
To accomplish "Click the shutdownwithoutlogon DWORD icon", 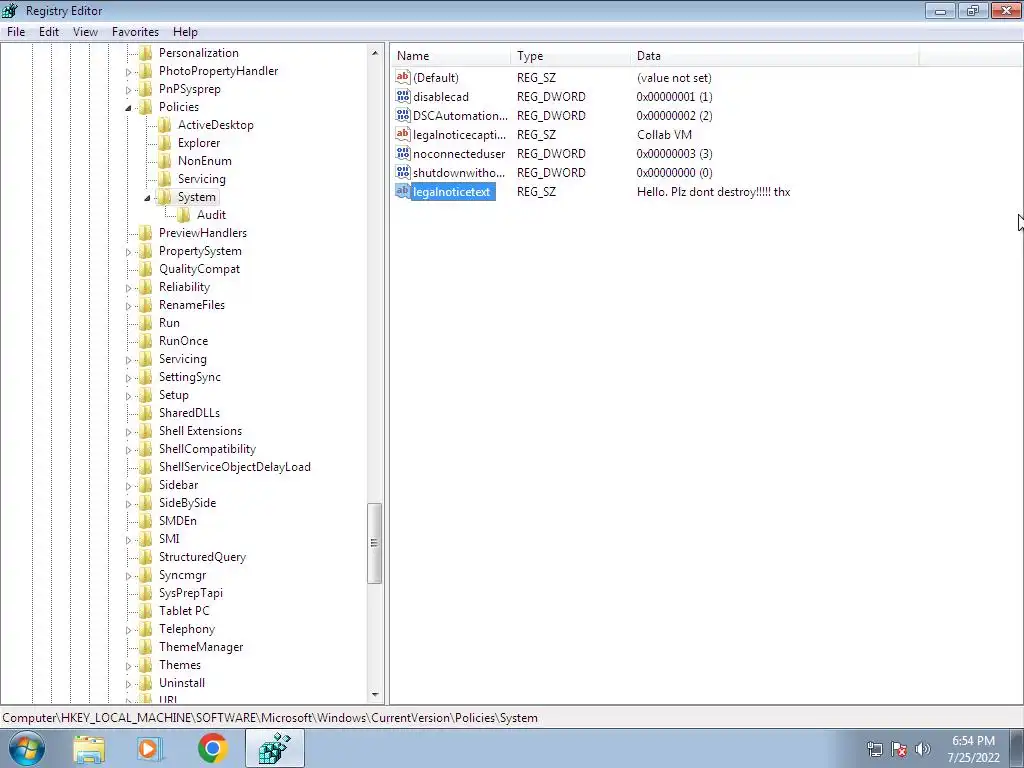I will pyautogui.click(x=403, y=172).
